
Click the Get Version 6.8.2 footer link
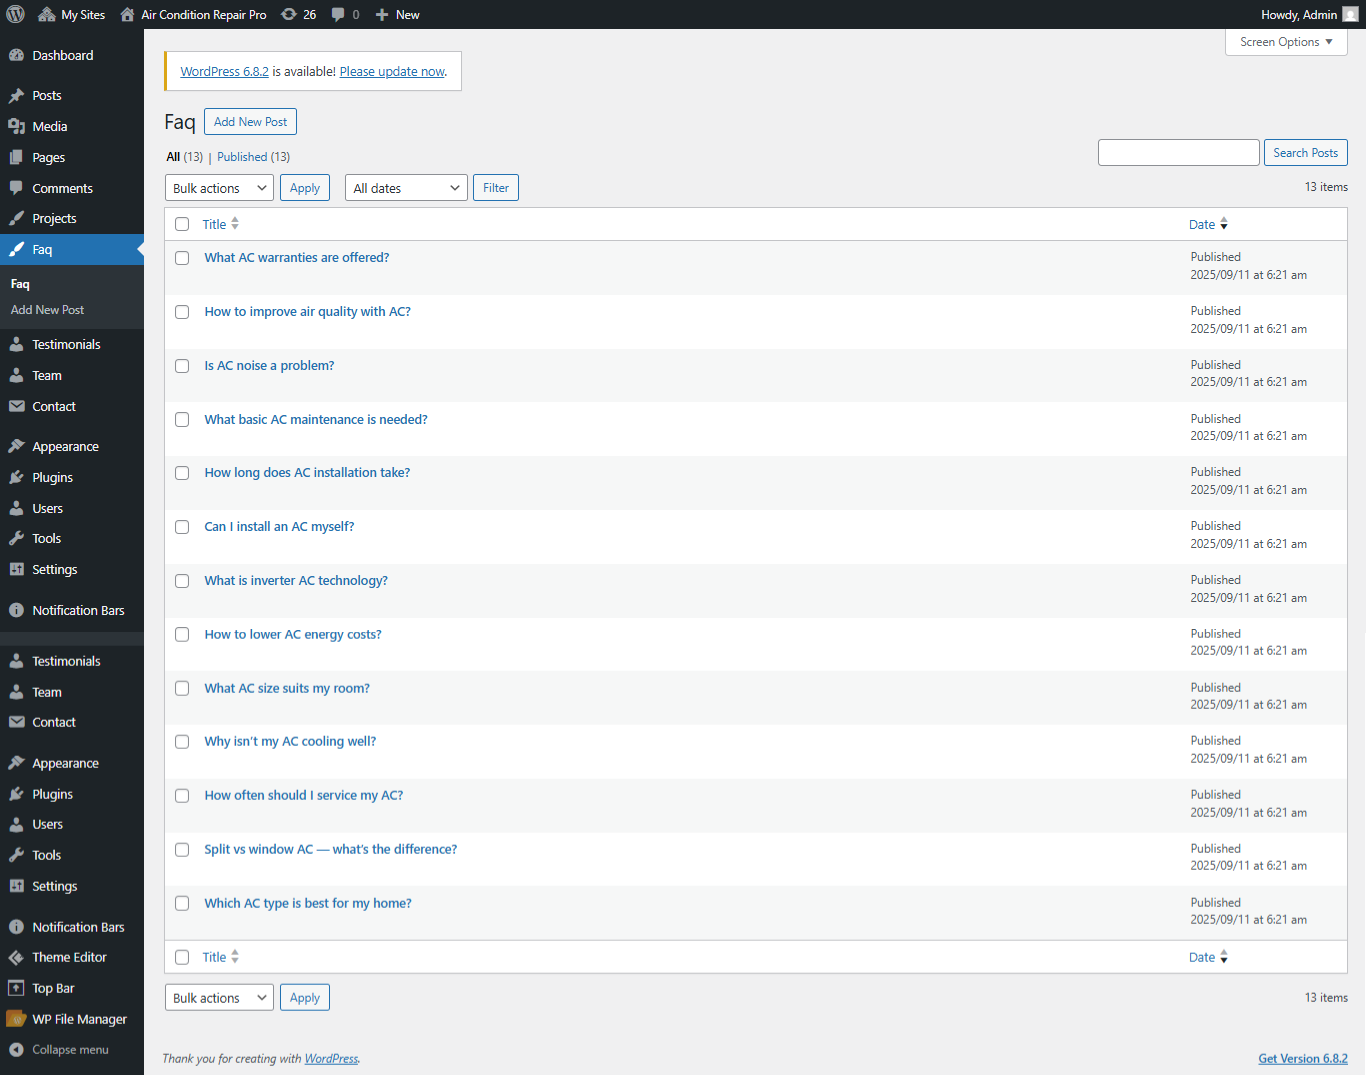[x=1303, y=1058]
